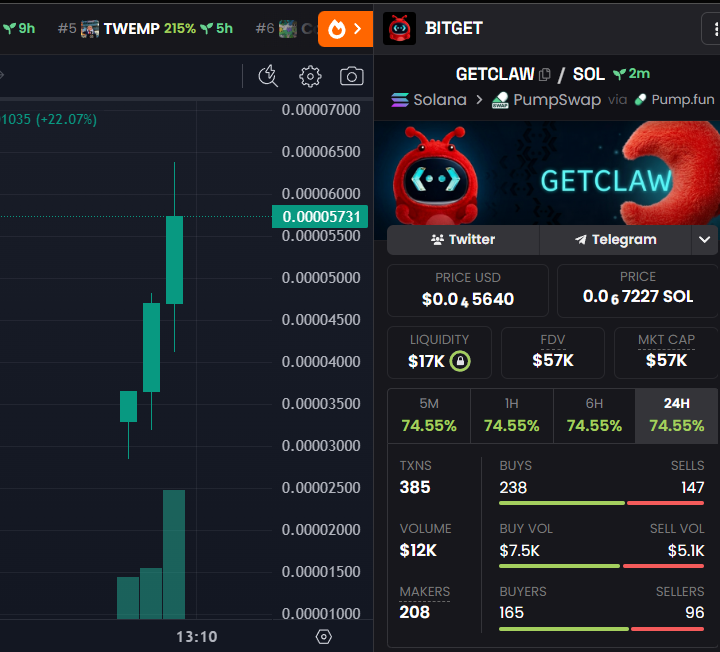Click the MKT CAP $57K box
This screenshot has height=652, width=720.
[666, 353]
